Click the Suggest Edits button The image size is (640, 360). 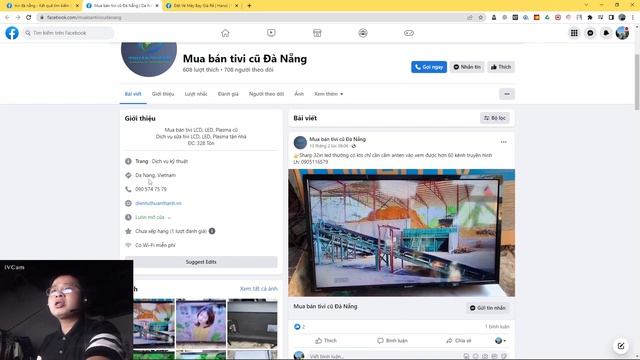coord(201,262)
